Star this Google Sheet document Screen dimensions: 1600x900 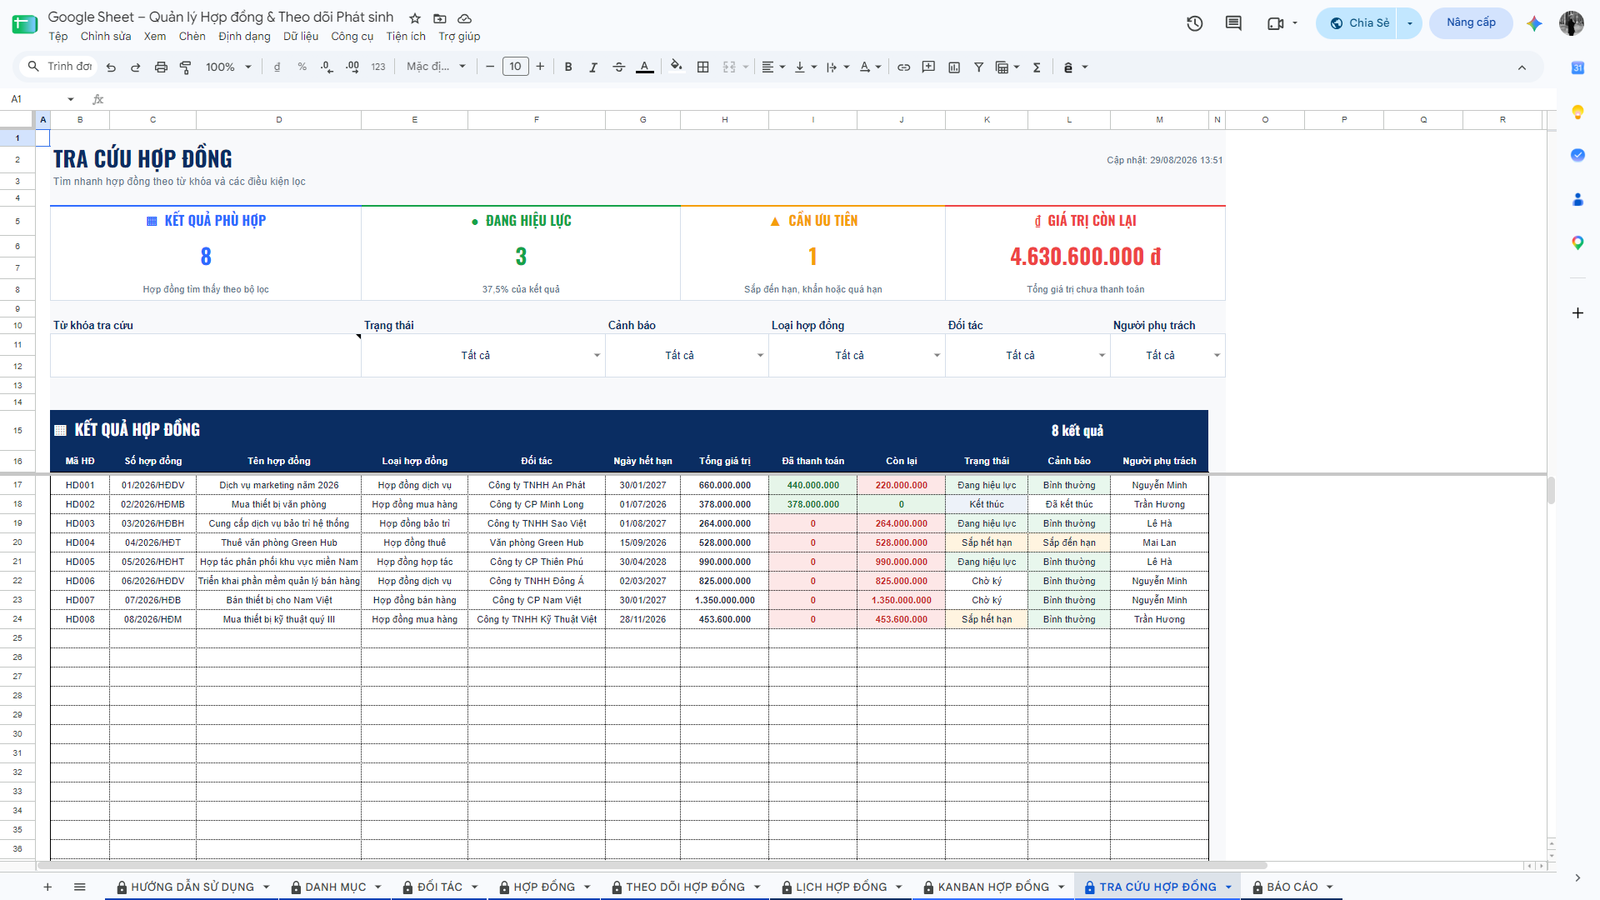415,18
